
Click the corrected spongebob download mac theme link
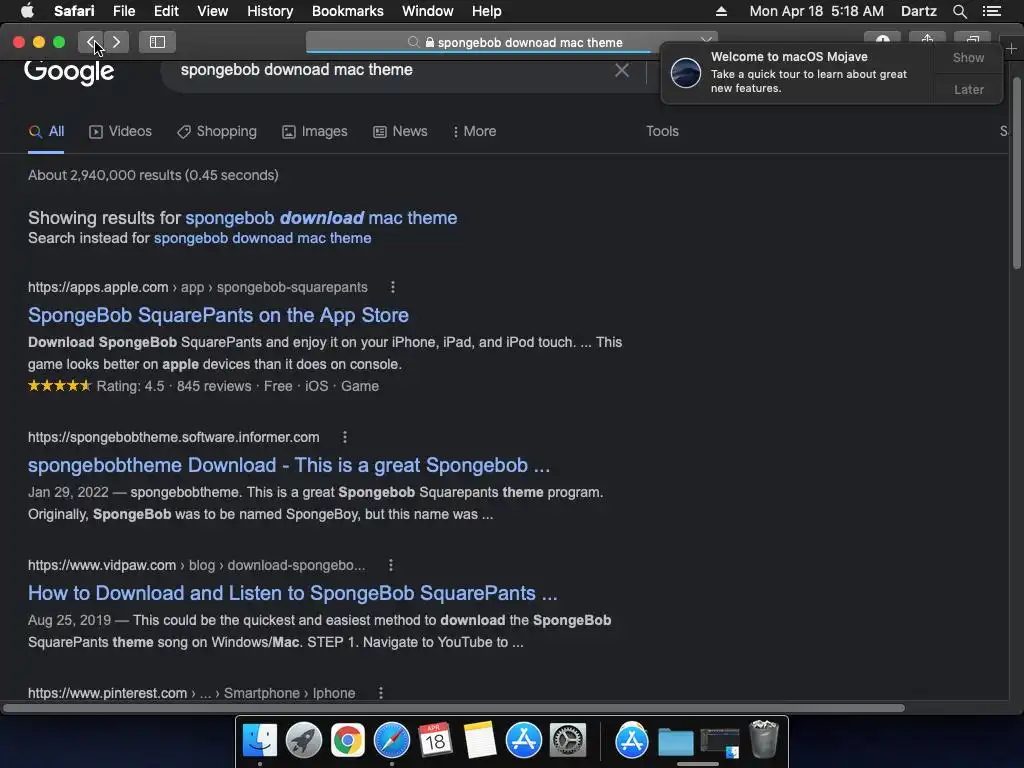[x=321, y=217]
